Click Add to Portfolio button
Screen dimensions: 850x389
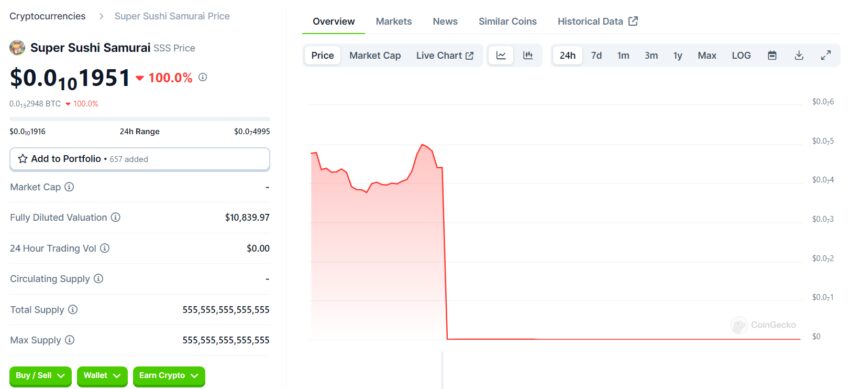(x=139, y=159)
